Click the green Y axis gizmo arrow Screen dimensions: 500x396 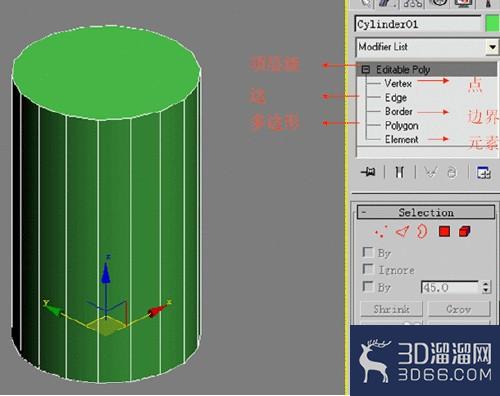point(53,310)
